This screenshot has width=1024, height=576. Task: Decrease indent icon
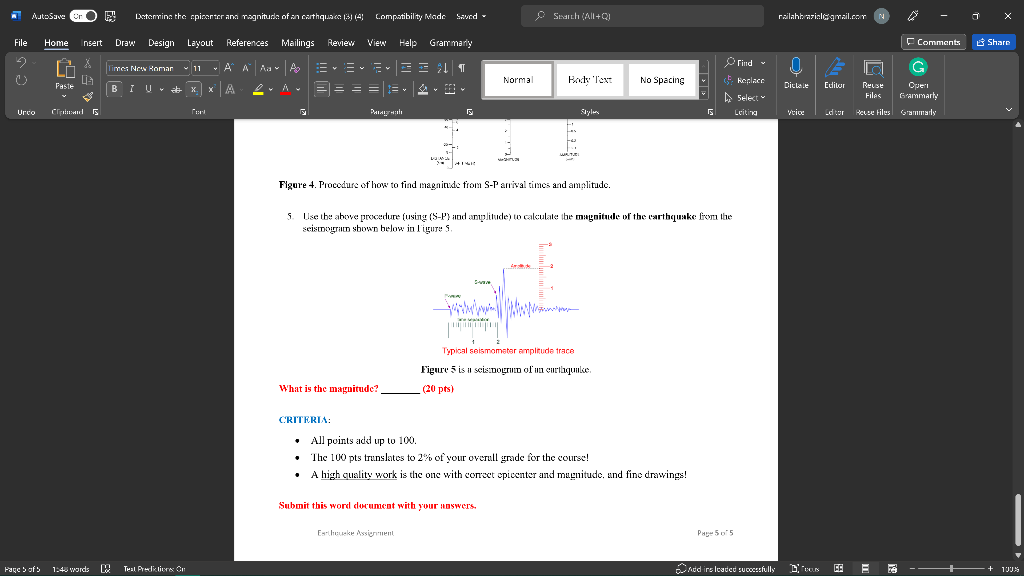[406, 68]
